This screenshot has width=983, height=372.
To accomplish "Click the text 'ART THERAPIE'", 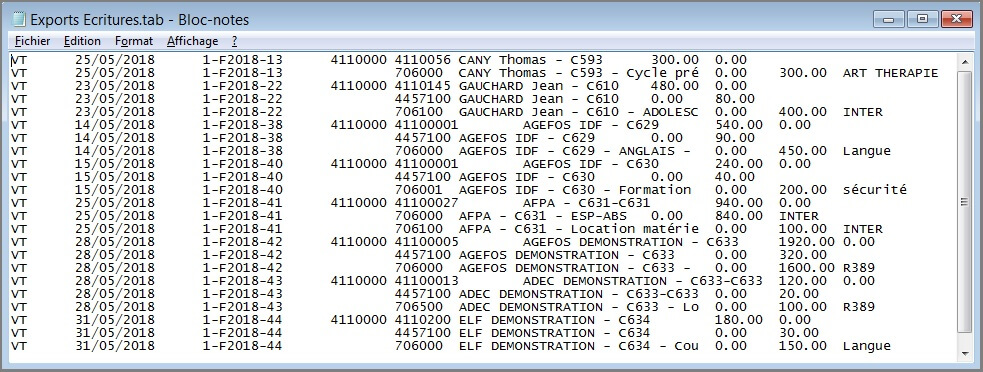I will [890, 73].
